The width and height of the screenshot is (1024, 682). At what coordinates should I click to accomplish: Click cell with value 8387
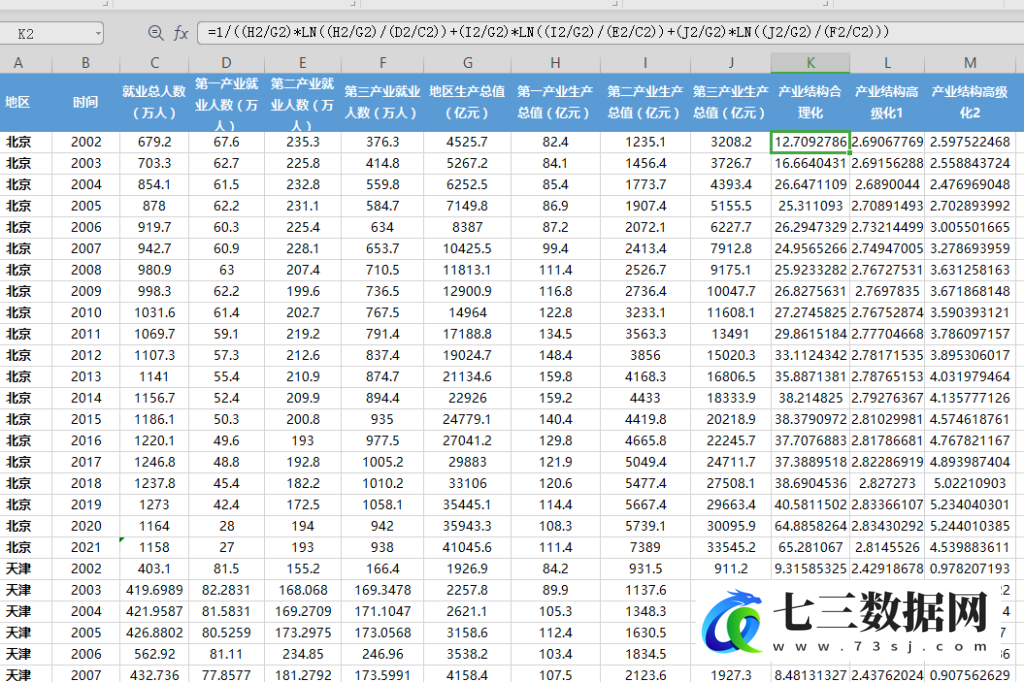pyautogui.click(x=467, y=227)
